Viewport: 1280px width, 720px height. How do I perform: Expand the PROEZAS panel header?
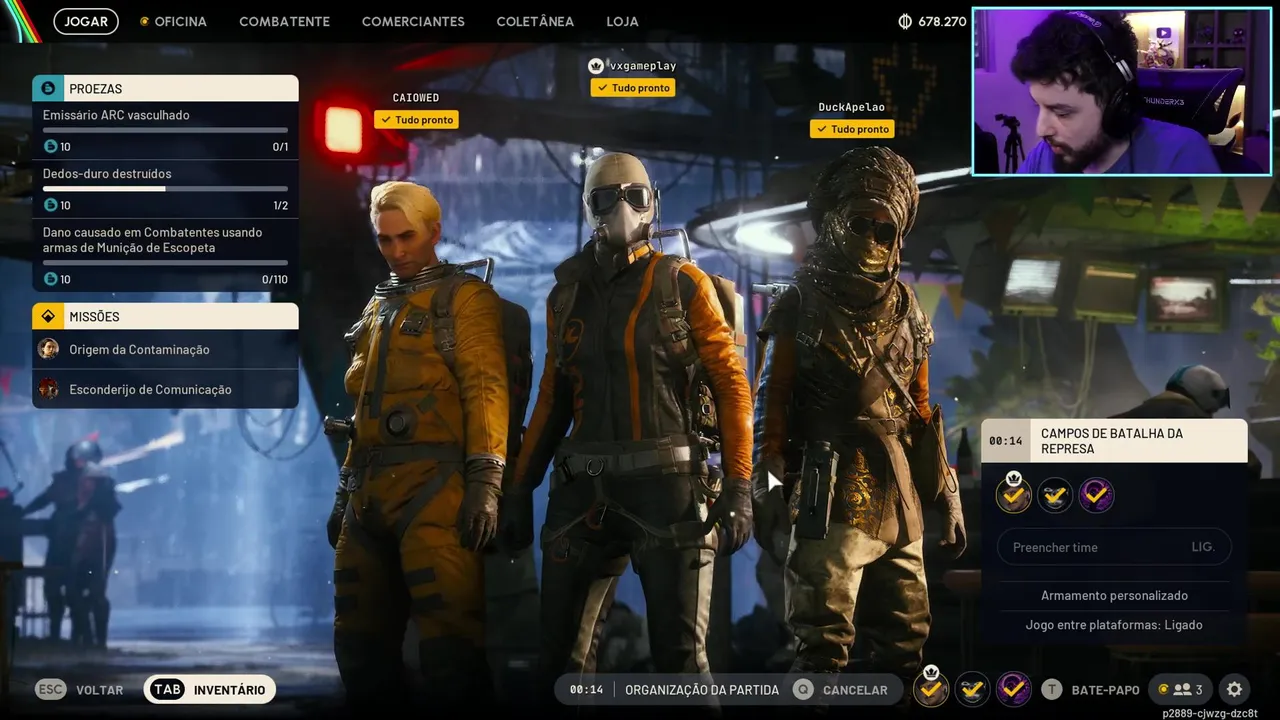165,89
